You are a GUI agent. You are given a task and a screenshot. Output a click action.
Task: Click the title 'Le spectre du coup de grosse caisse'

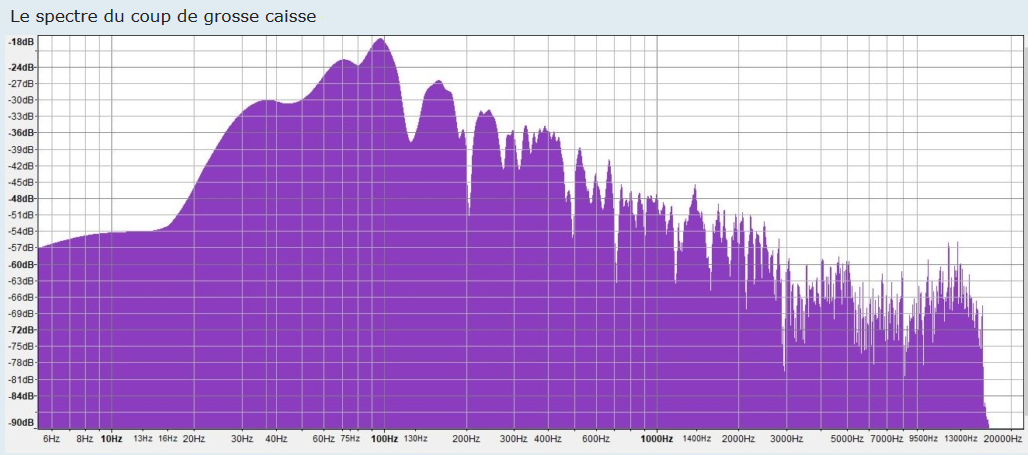(163, 16)
